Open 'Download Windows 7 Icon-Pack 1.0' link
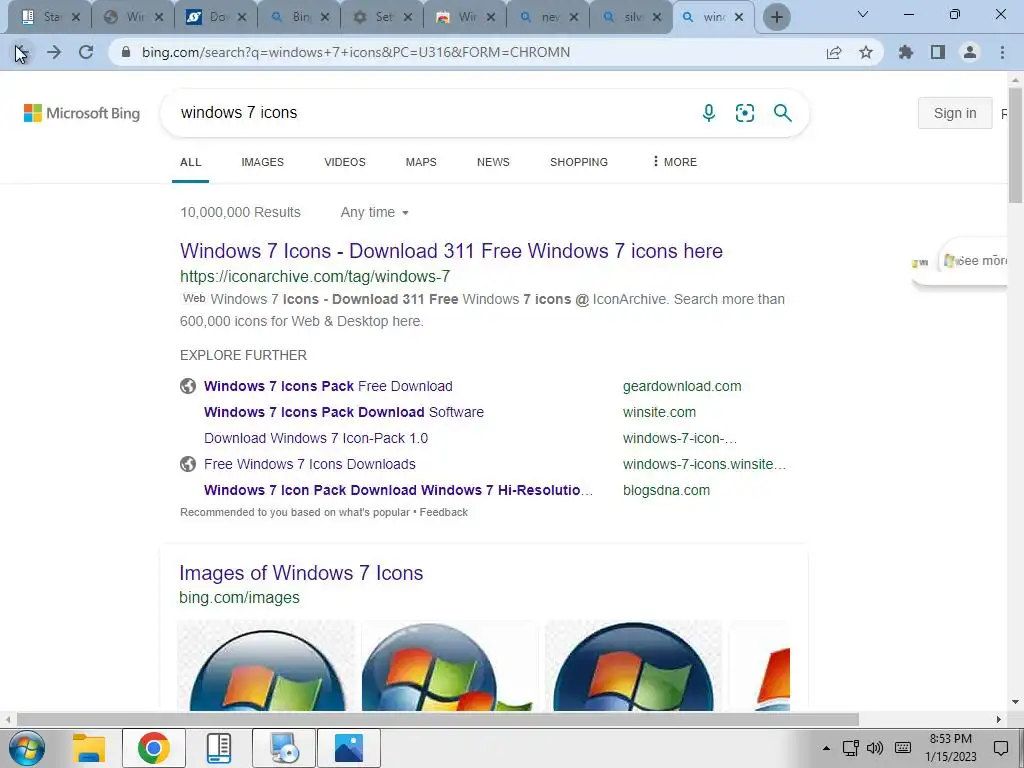This screenshot has height=768, width=1024. (x=316, y=438)
